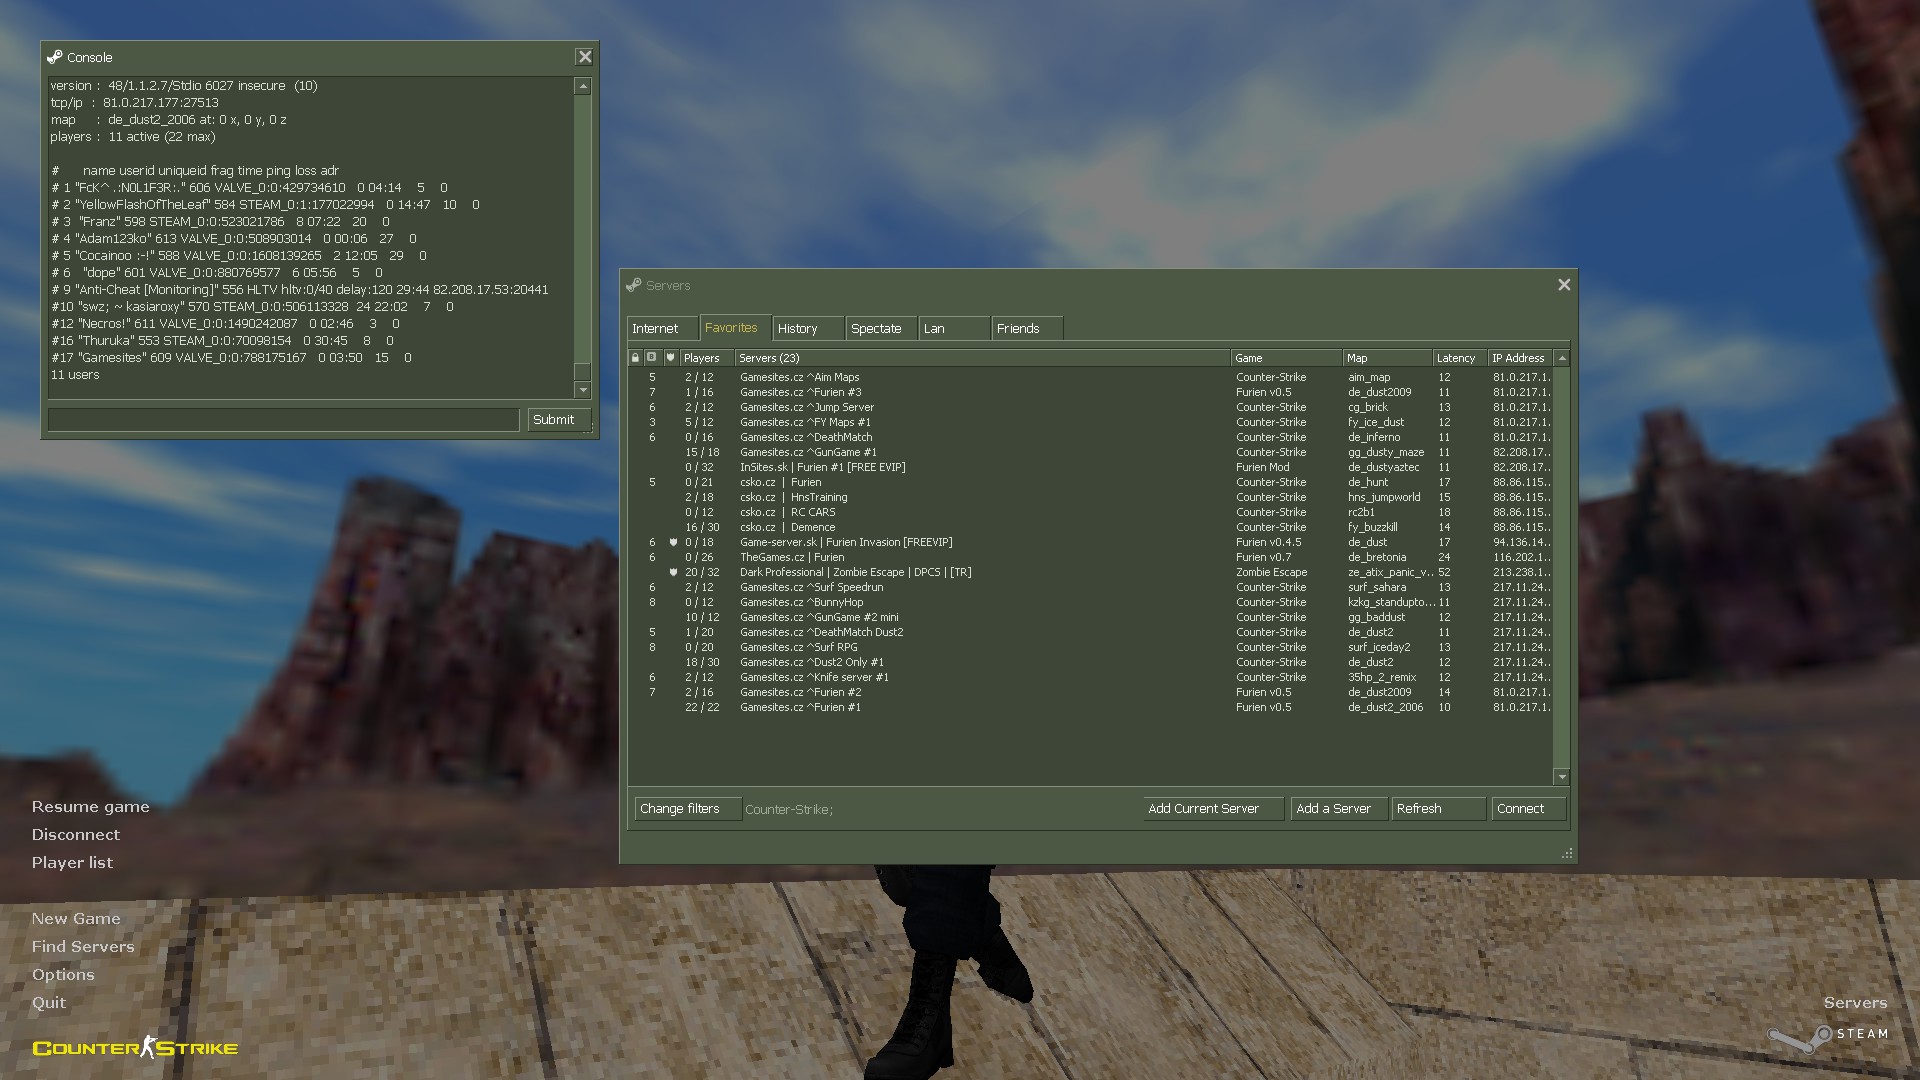Click the Servers window resize grip

(x=1567, y=853)
